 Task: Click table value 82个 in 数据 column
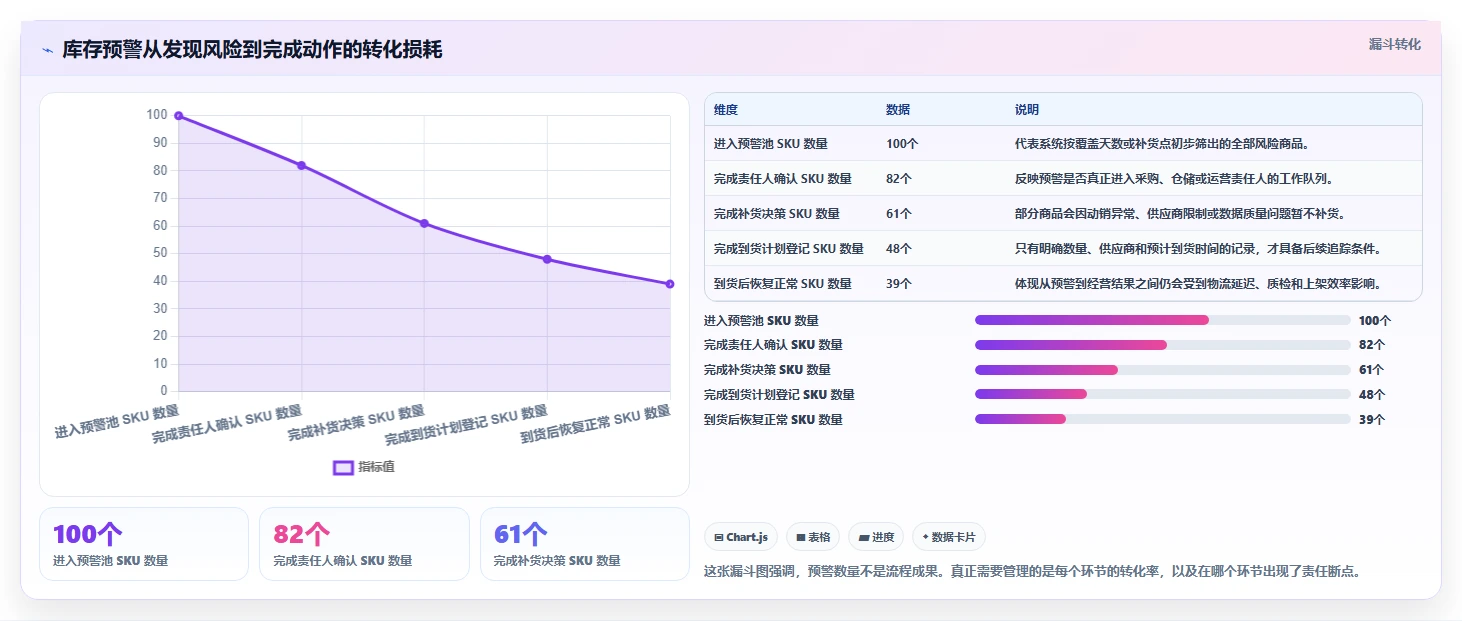tap(899, 179)
